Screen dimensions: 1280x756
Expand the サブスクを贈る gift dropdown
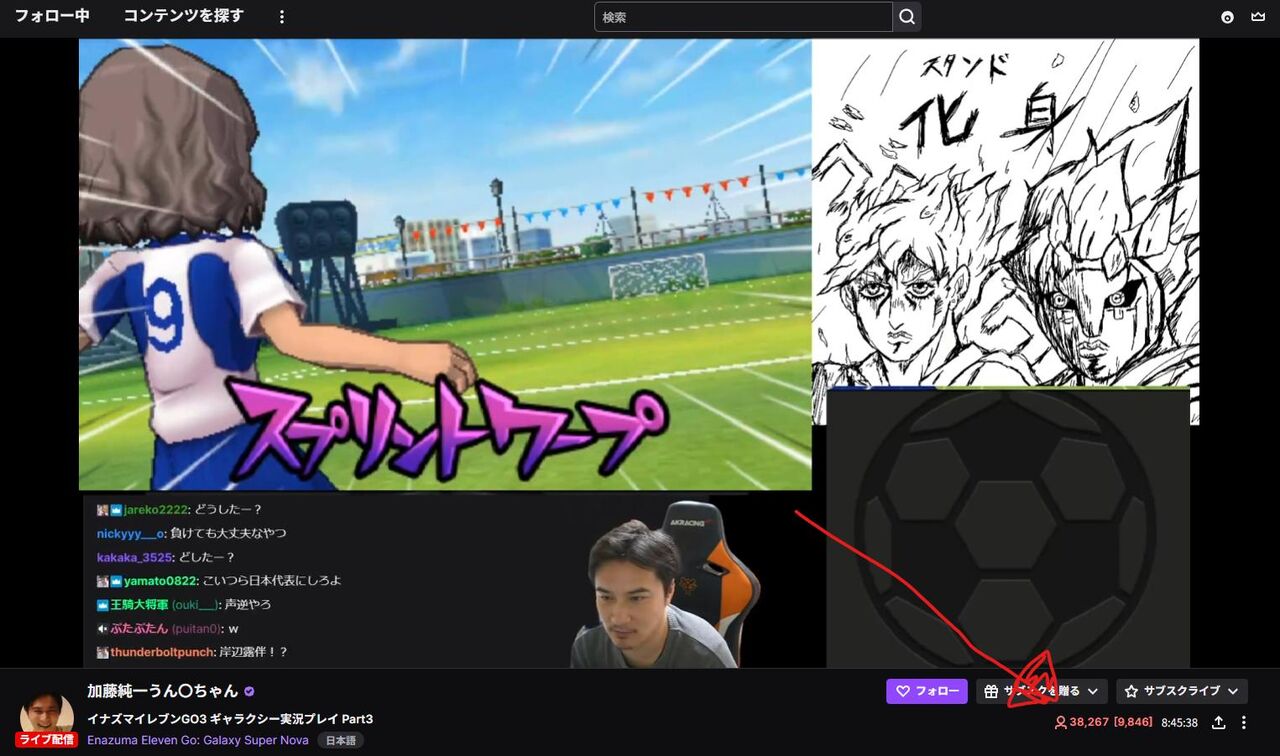(1042, 691)
